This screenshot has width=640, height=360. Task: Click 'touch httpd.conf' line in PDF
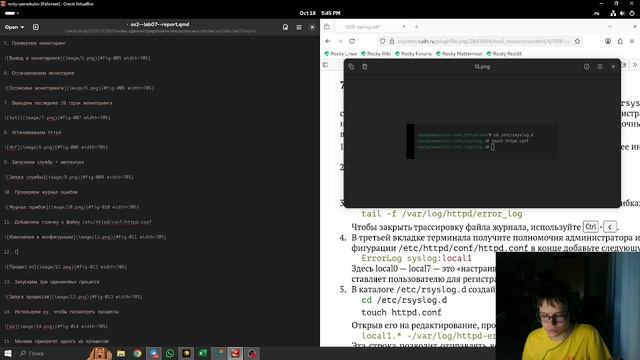tap(401, 313)
